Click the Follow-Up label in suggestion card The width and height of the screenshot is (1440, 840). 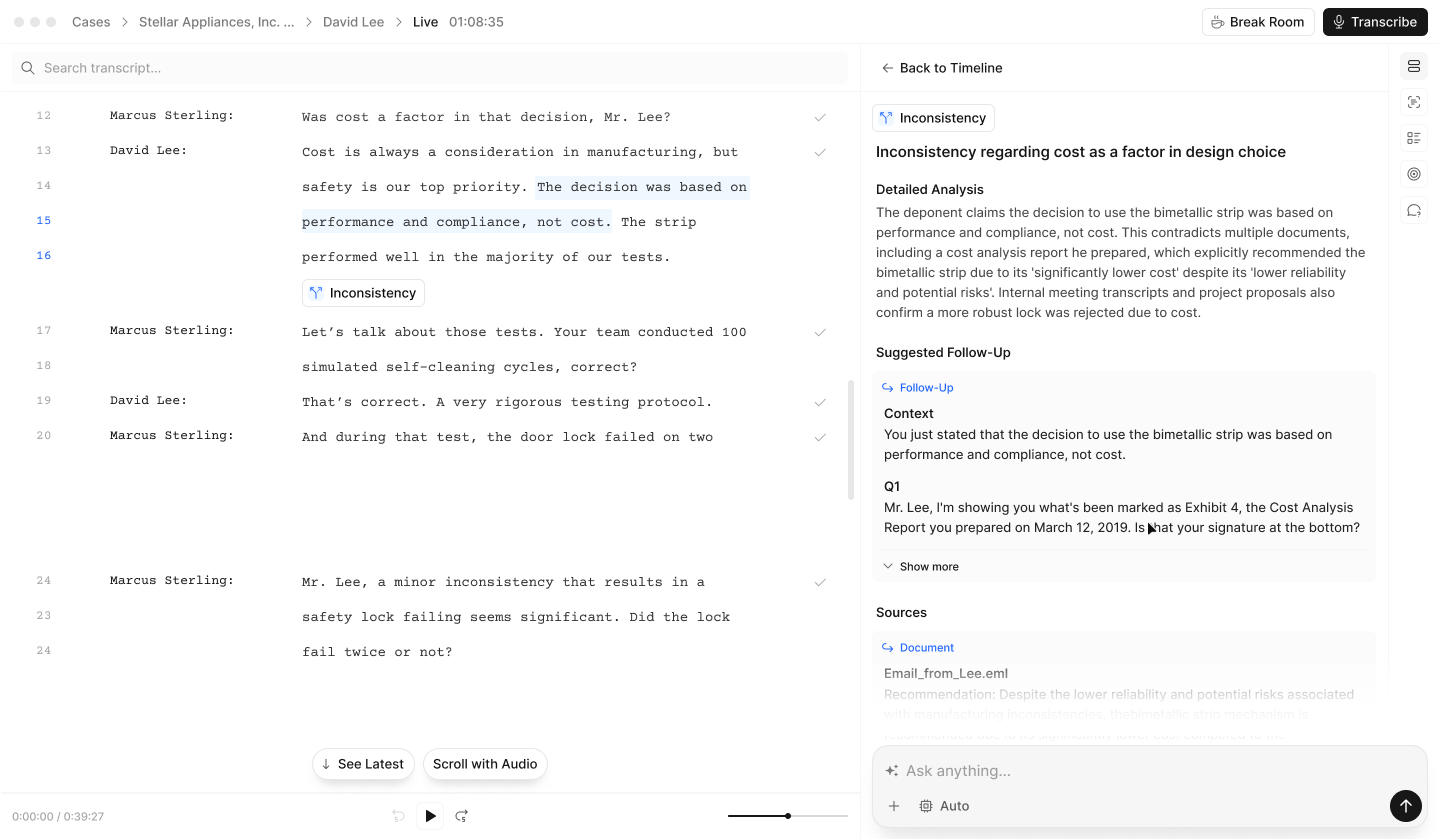(917, 388)
